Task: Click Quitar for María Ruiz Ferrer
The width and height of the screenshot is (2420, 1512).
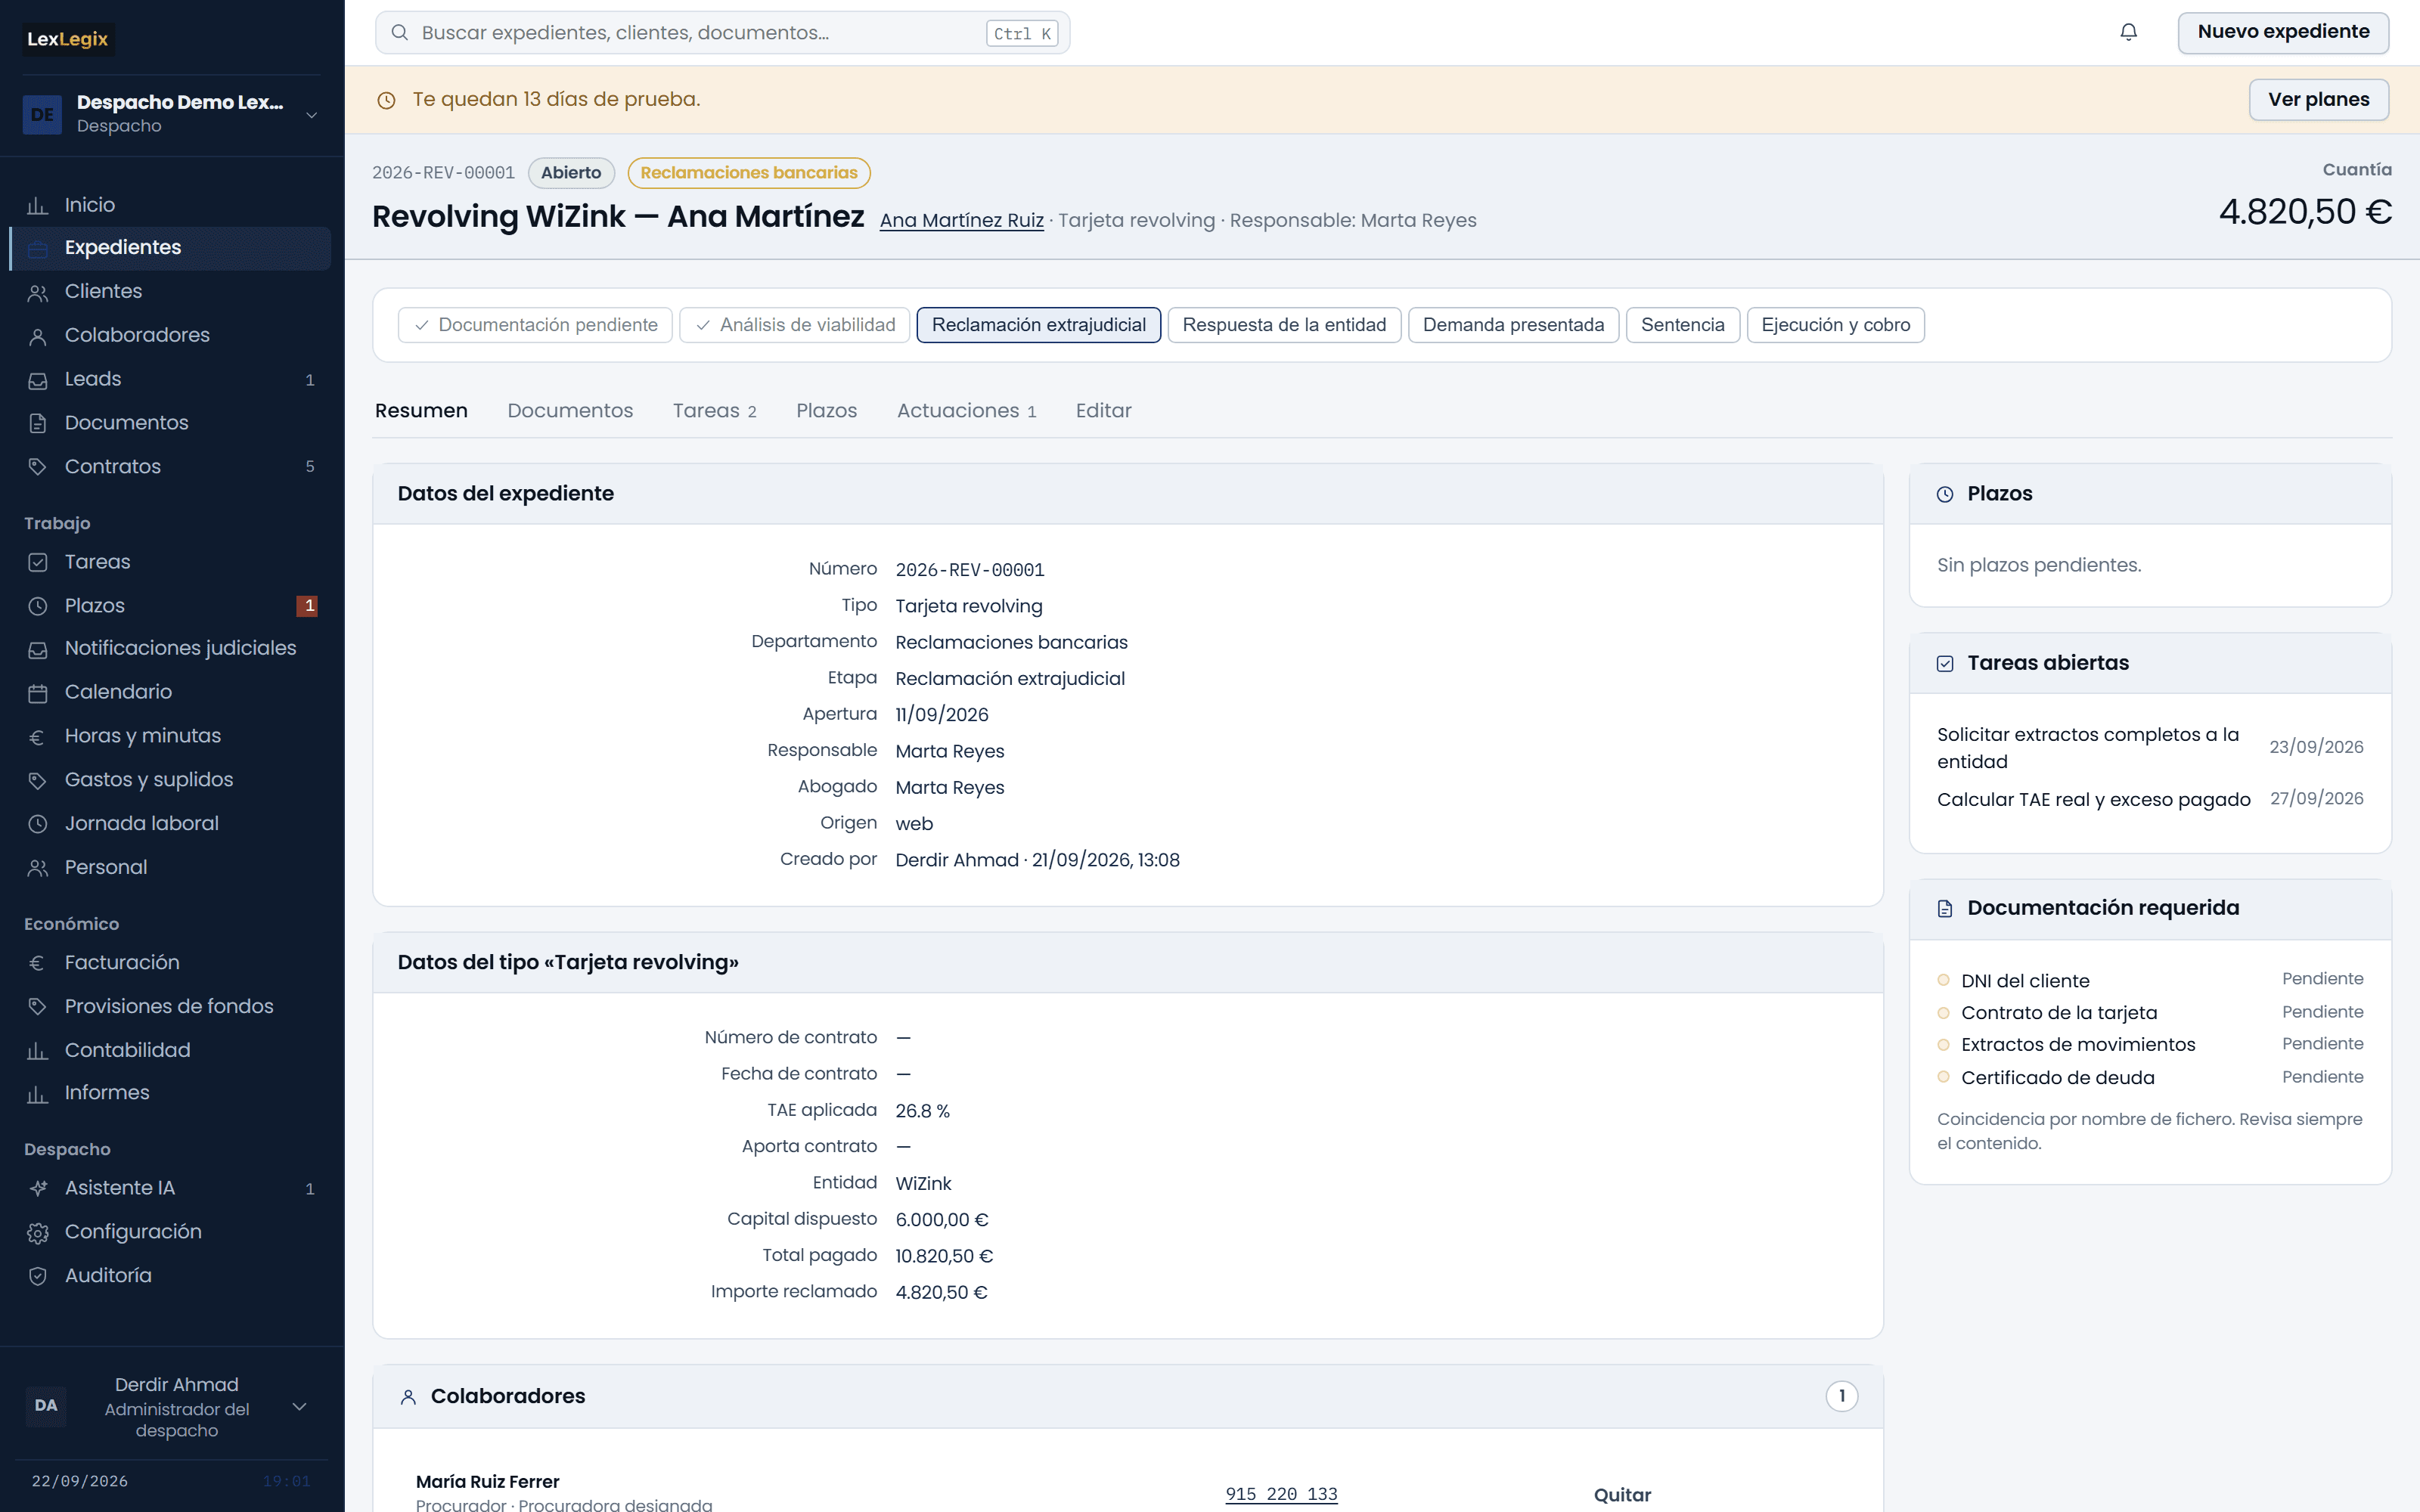Action: pos(1622,1494)
